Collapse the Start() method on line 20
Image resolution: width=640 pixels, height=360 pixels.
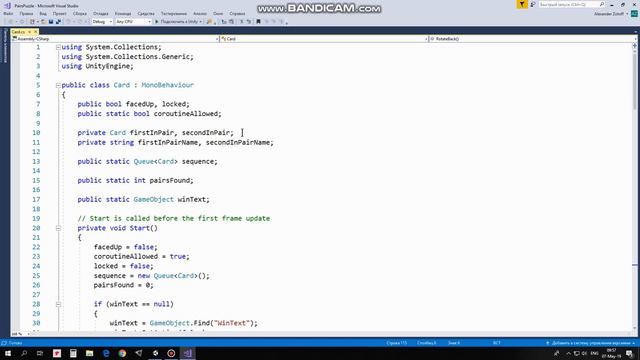(58, 228)
